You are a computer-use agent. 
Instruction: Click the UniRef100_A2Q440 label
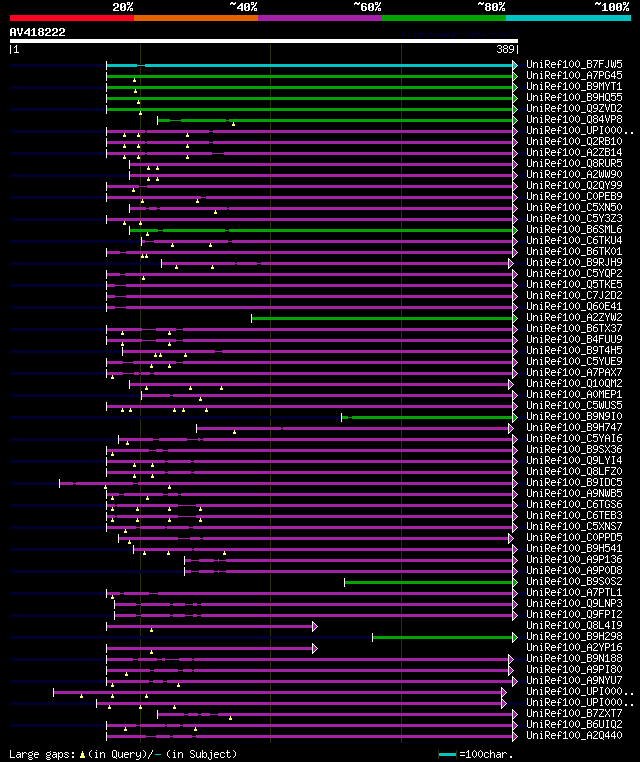(x=574, y=735)
